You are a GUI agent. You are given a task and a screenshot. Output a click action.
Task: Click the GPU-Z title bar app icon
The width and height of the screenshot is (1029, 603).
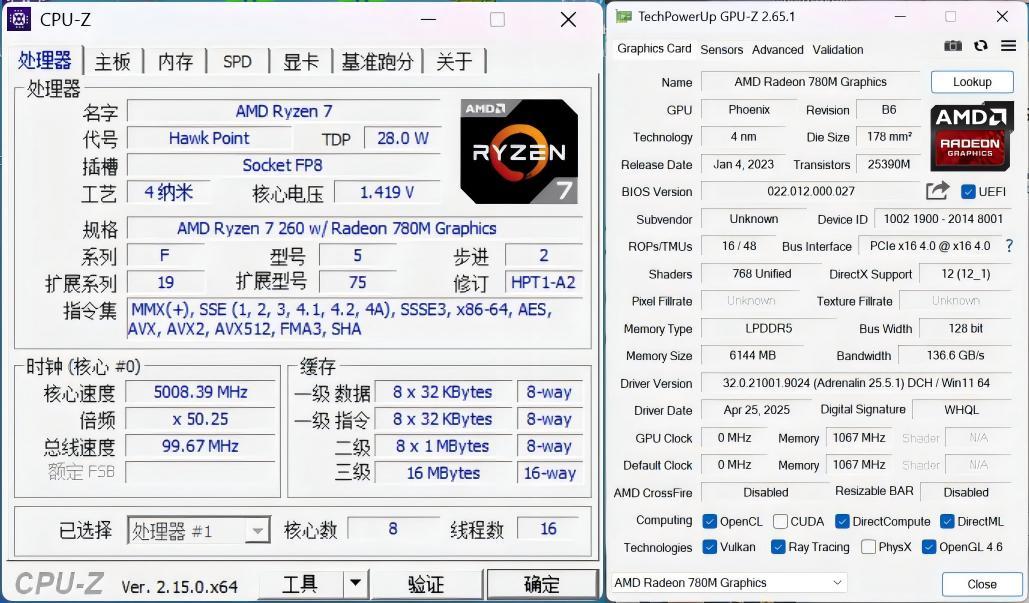tap(623, 16)
